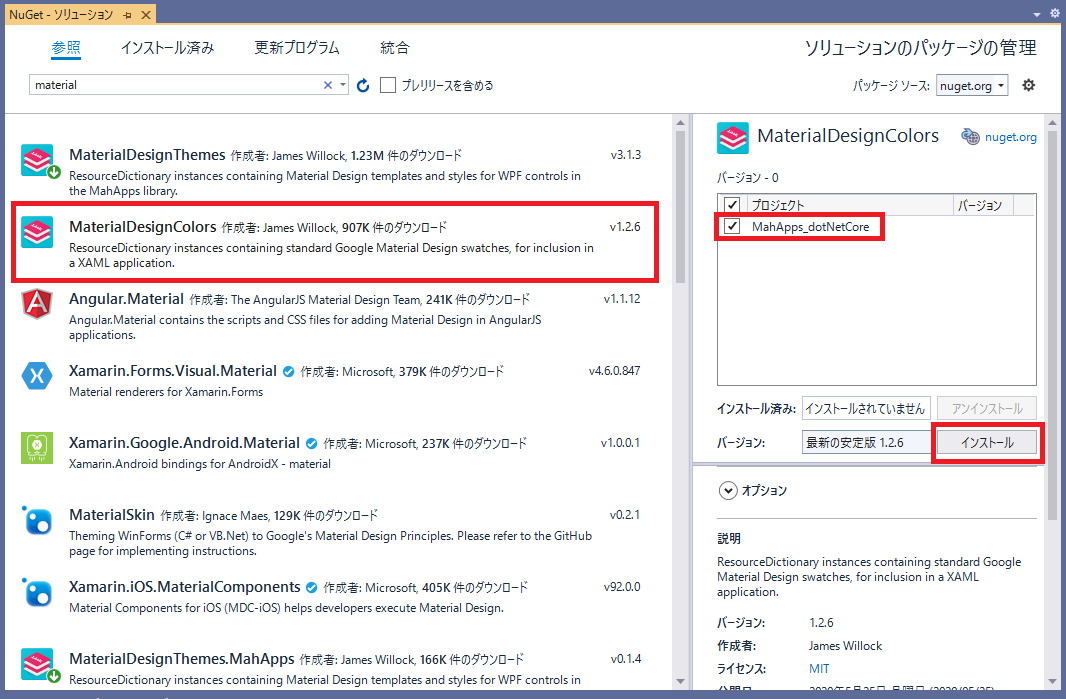Expand the オプション section
Viewport: 1066px width, 699px height.
(x=727, y=490)
